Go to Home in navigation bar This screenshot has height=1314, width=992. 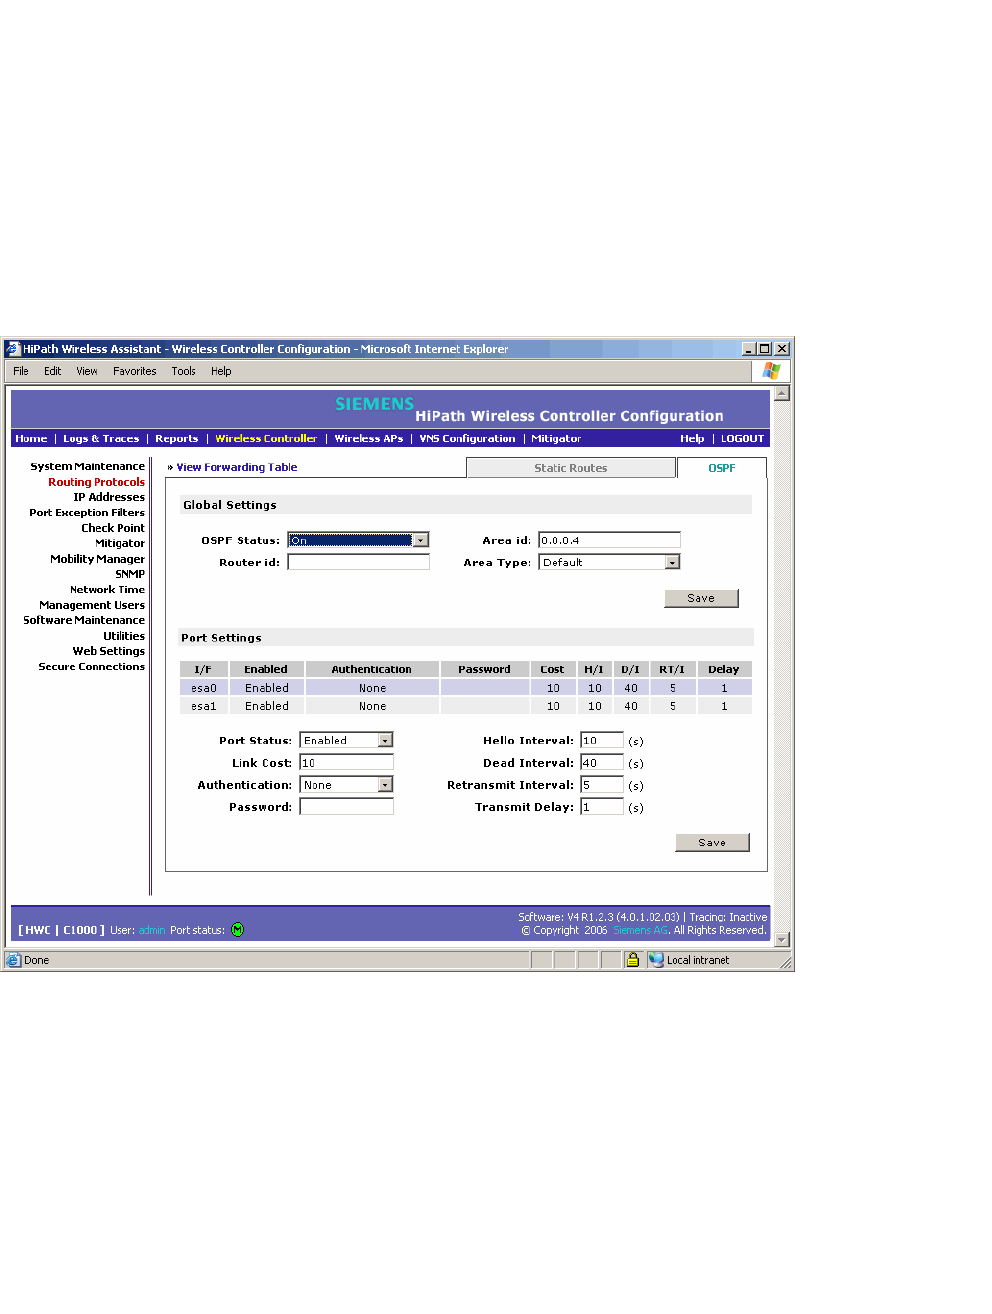31,438
